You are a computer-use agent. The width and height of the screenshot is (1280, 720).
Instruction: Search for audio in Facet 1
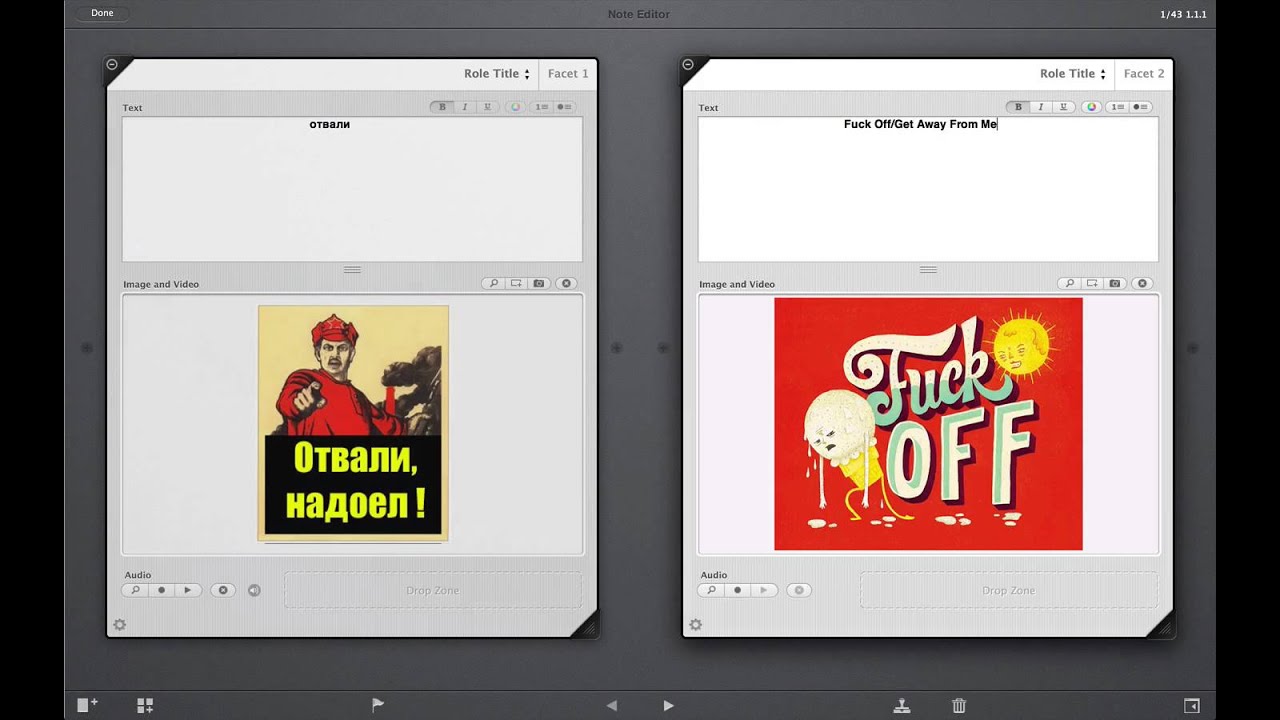click(135, 591)
